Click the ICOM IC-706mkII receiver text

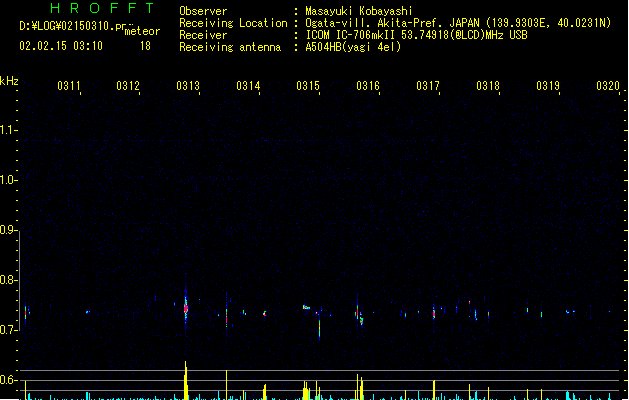tap(416, 35)
